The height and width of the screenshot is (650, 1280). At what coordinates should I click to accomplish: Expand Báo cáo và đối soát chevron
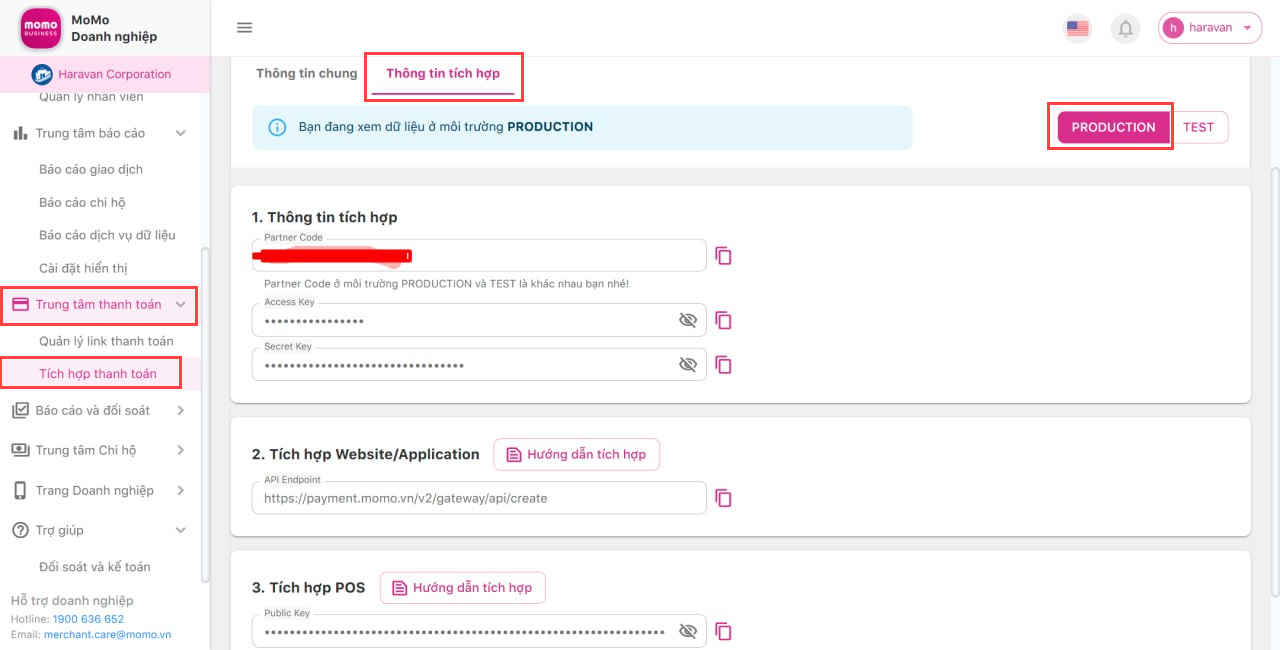181,410
